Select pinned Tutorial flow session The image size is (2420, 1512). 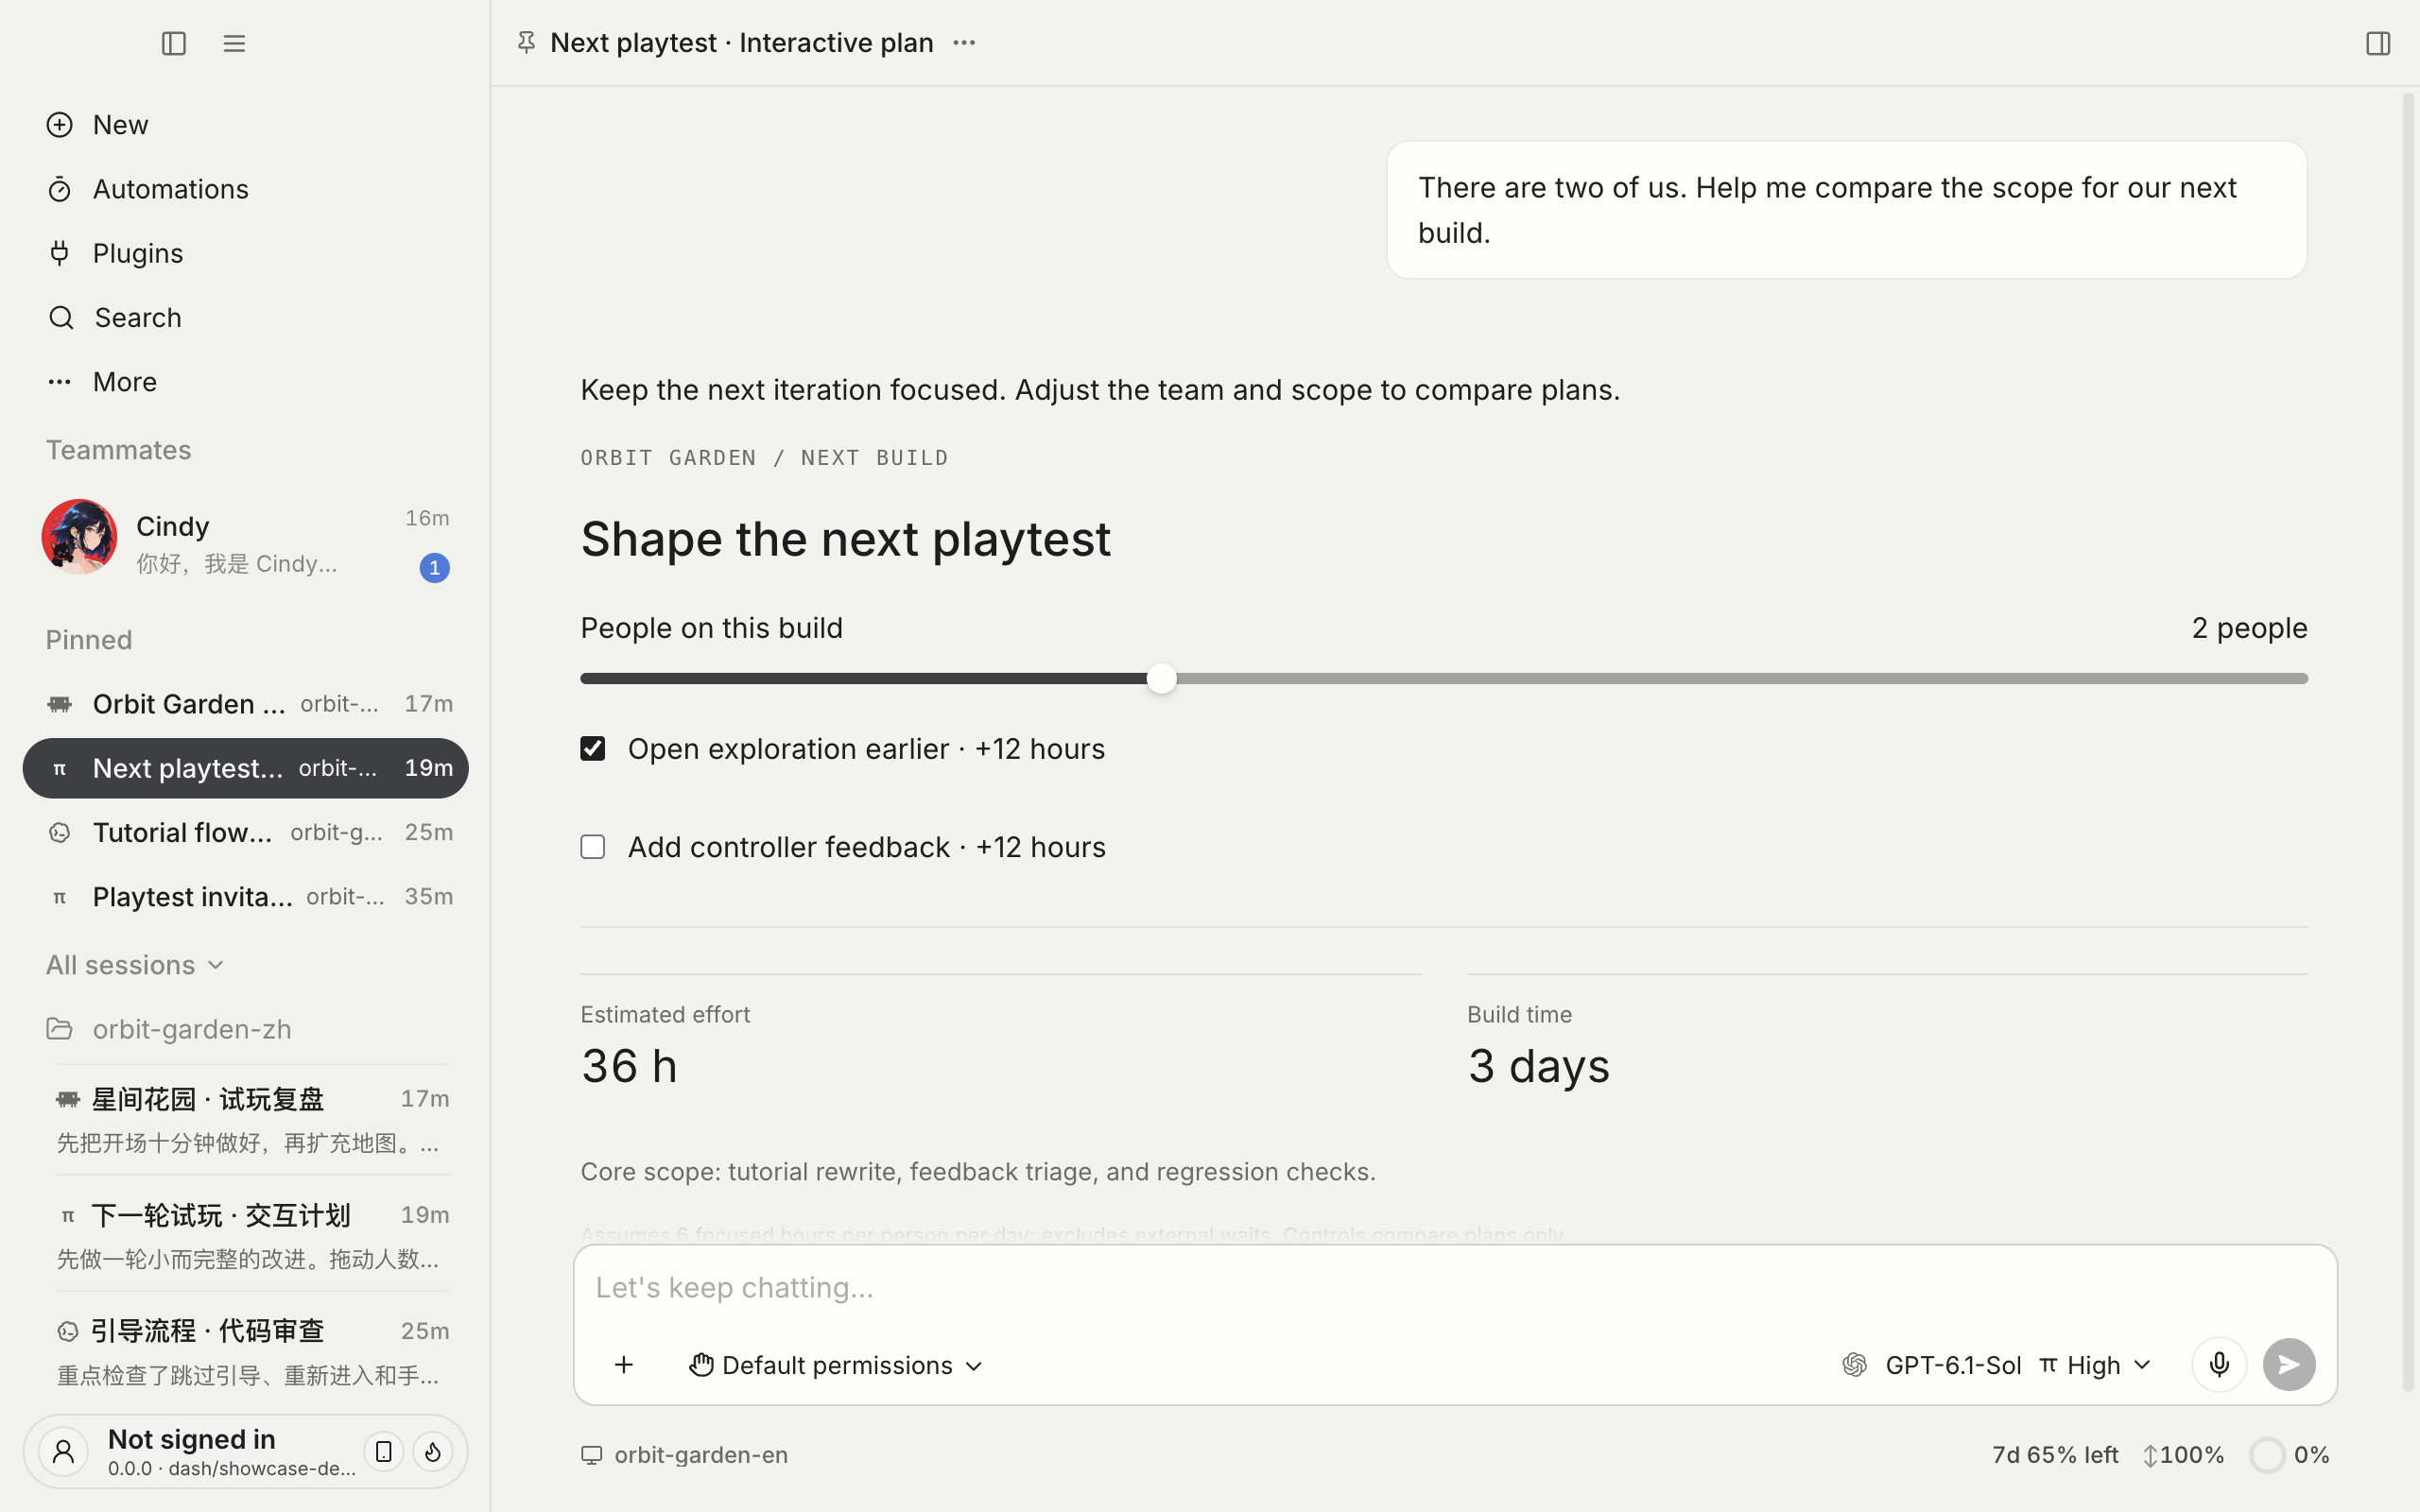(245, 832)
